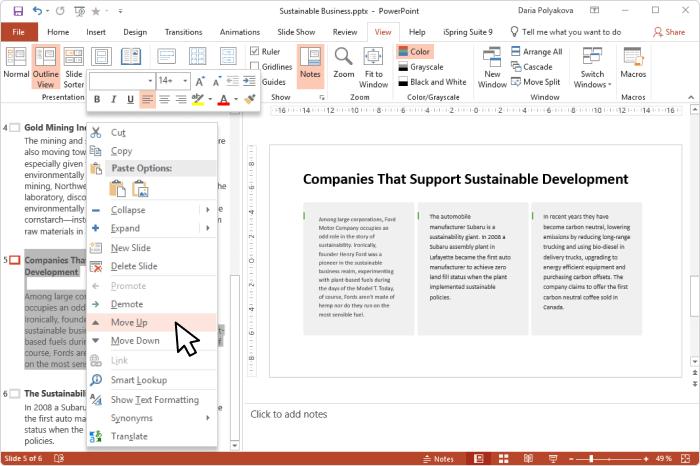Select Grayscale color mode

pyautogui.click(x=426, y=67)
